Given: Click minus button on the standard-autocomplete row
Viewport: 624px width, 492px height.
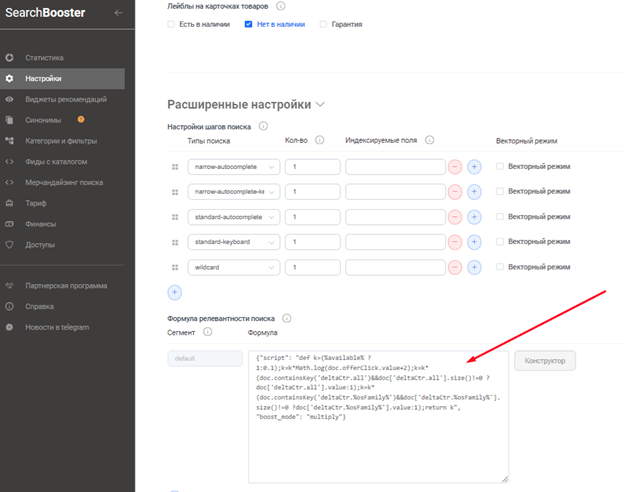Looking at the screenshot, I should [x=455, y=217].
